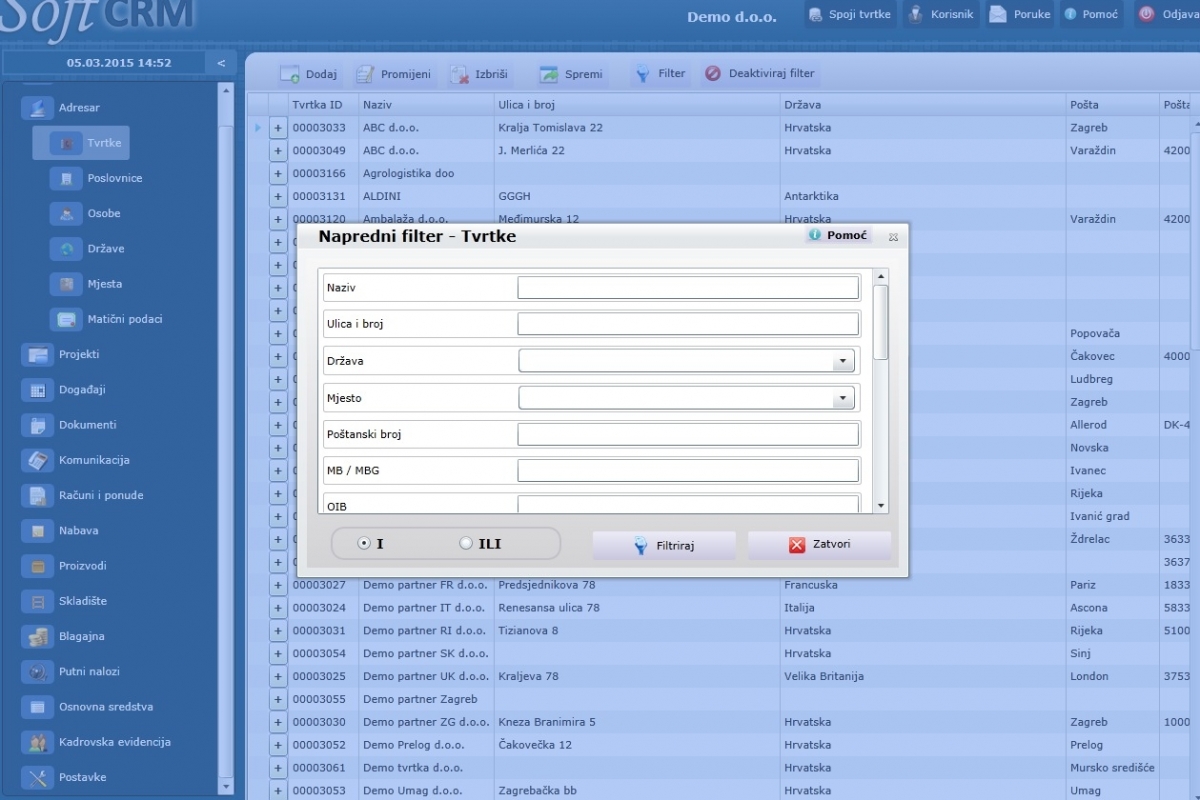Open the Filter toolbar button

point(660,74)
